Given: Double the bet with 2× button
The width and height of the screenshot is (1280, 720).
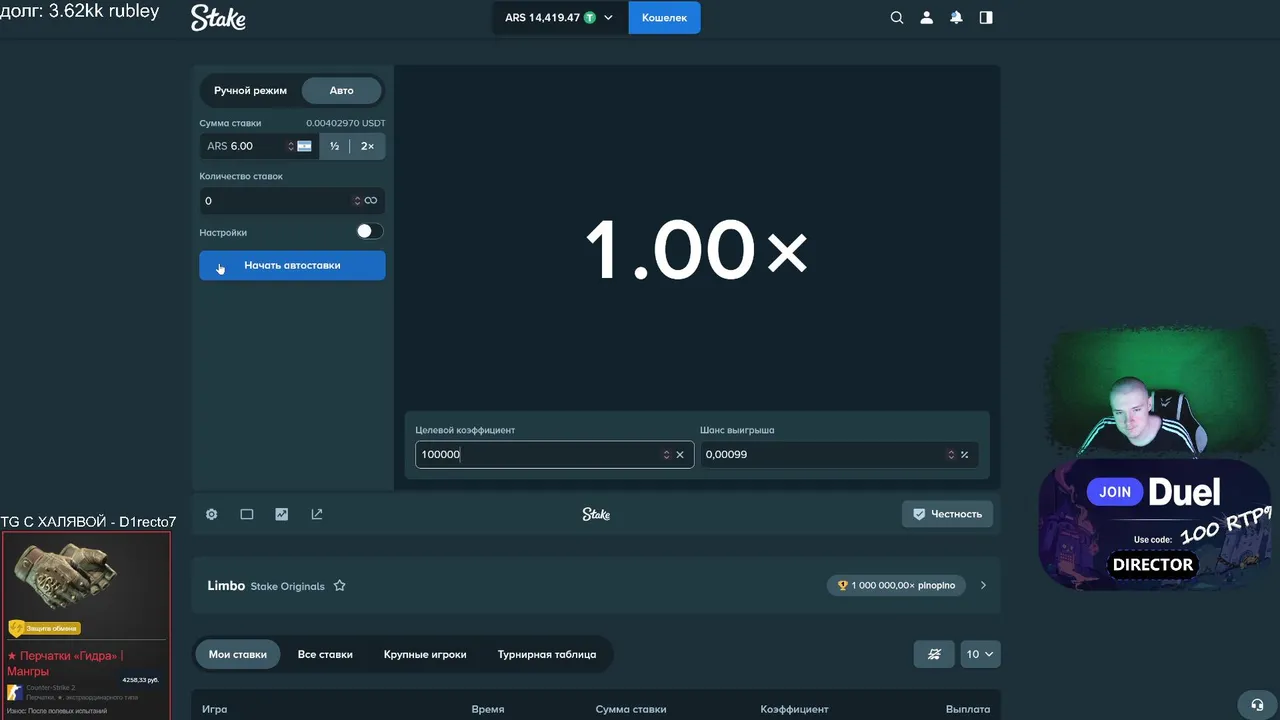Looking at the screenshot, I should pyautogui.click(x=367, y=146).
